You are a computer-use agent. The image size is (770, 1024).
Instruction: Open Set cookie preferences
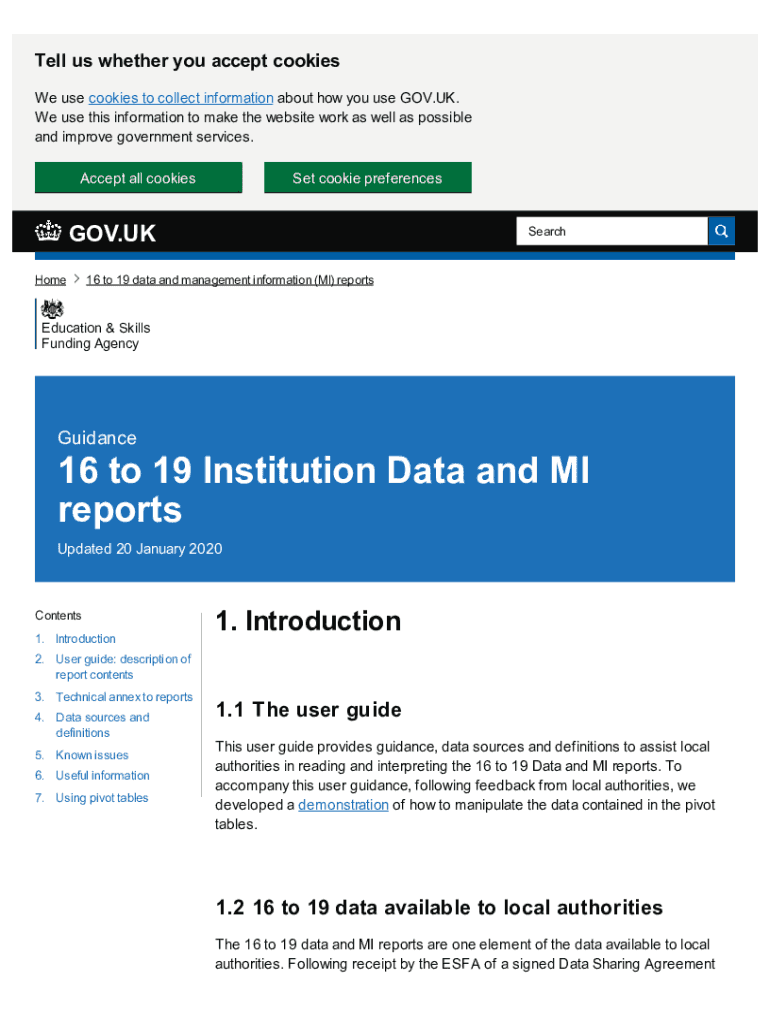click(367, 178)
